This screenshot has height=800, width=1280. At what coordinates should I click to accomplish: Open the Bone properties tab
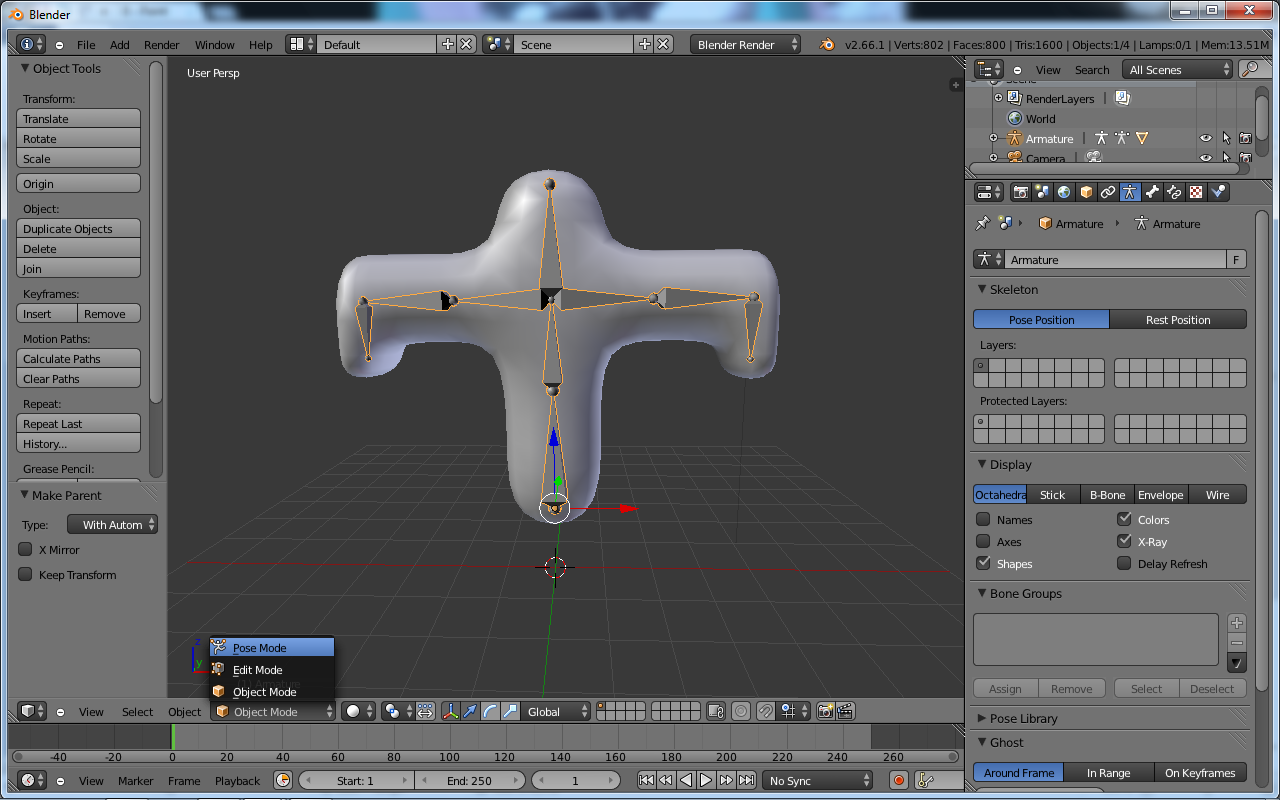coord(1152,191)
